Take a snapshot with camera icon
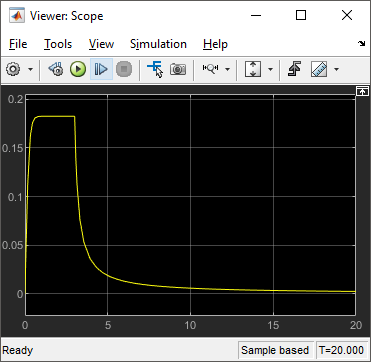This screenshot has width=371, height=362. click(x=178, y=69)
